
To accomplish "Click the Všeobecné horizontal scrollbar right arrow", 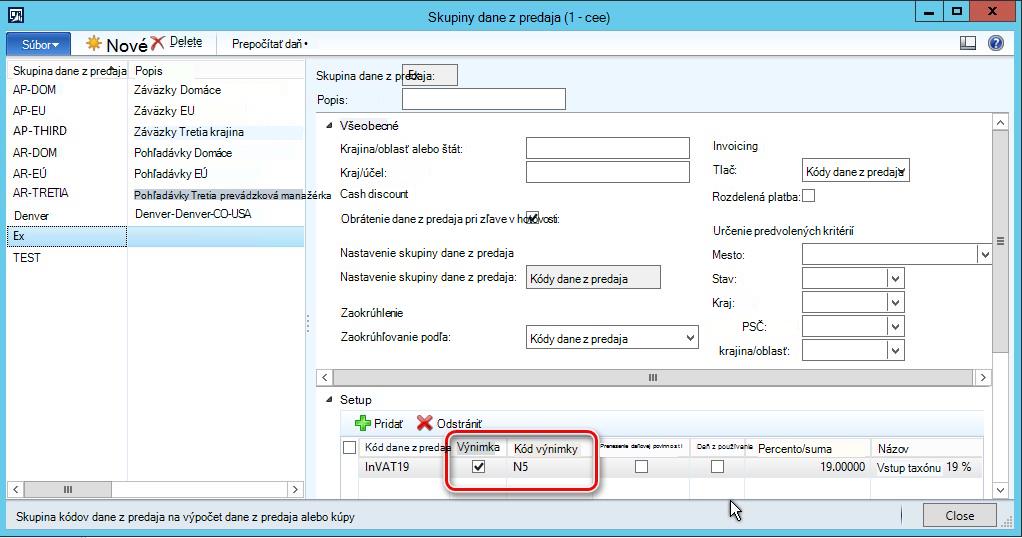I will coord(983,377).
